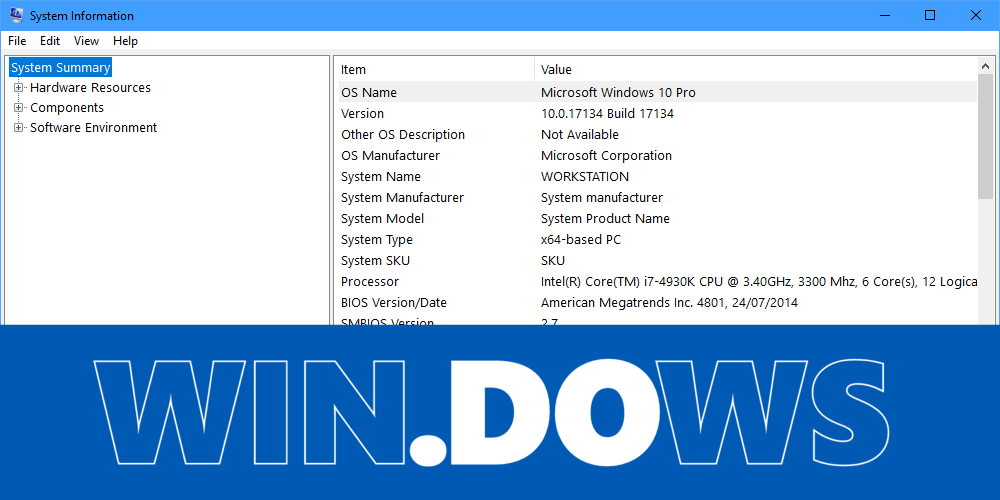Click the Not Available value
Image resolution: width=1000 pixels, height=500 pixels.
pyautogui.click(x=580, y=135)
